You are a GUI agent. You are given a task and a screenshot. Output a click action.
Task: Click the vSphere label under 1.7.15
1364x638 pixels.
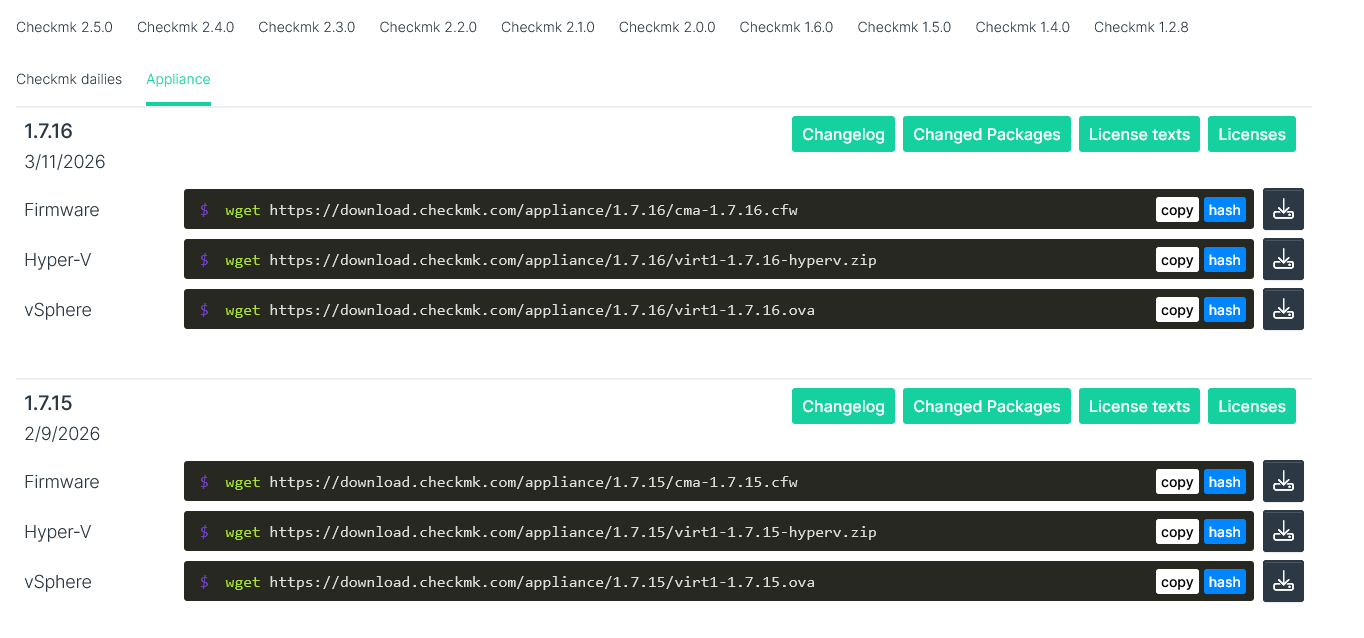coord(58,582)
